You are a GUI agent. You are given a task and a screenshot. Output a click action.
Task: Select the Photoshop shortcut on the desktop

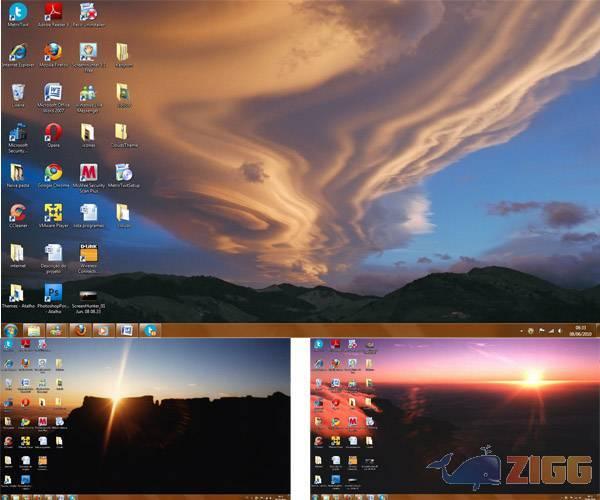pos(53,292)
